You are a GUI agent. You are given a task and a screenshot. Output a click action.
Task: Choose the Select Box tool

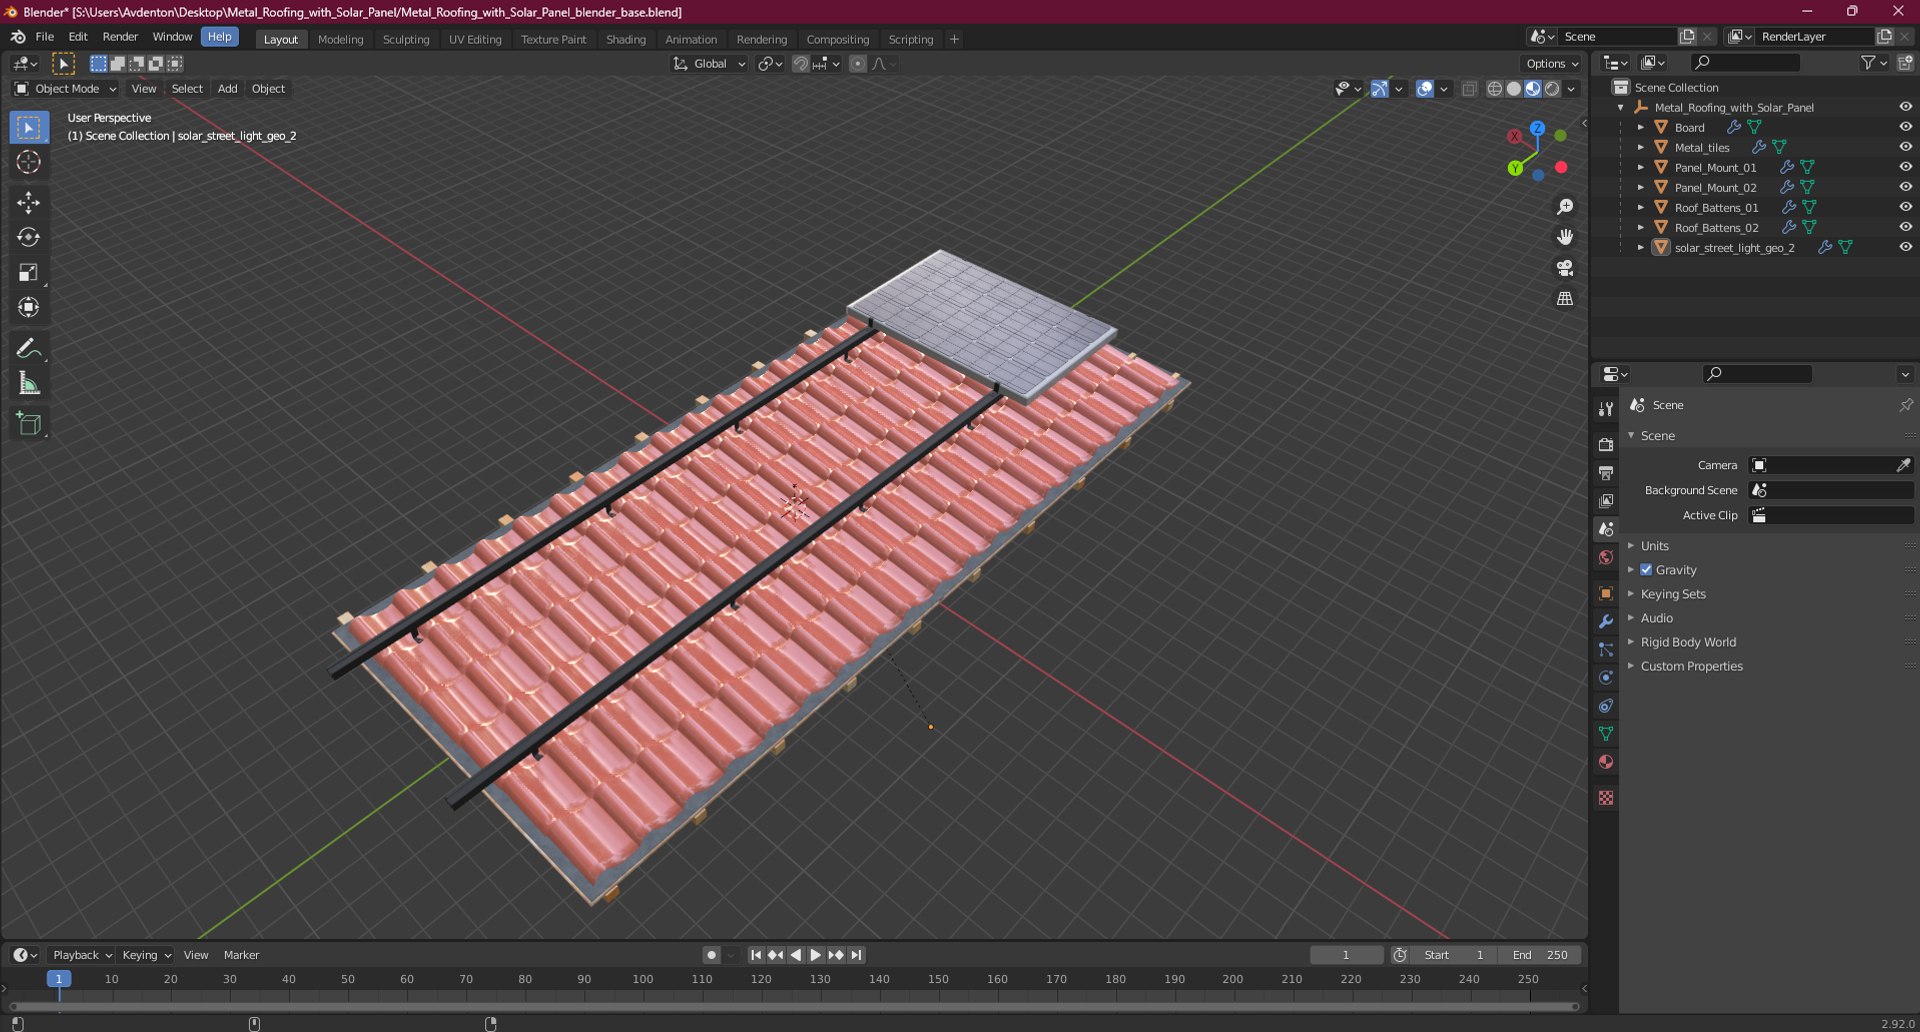(x=28, y=128)
